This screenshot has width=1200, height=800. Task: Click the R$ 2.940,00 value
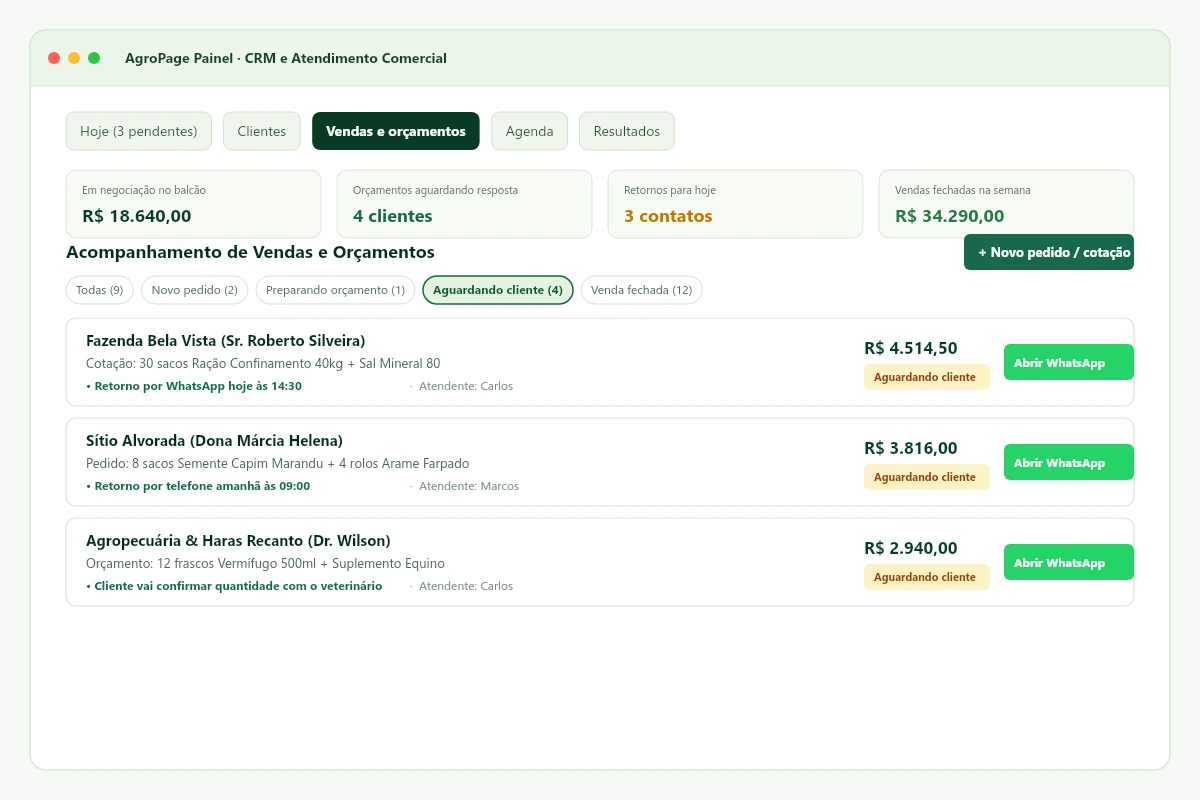pyautogui.click(x=911, y=548)
